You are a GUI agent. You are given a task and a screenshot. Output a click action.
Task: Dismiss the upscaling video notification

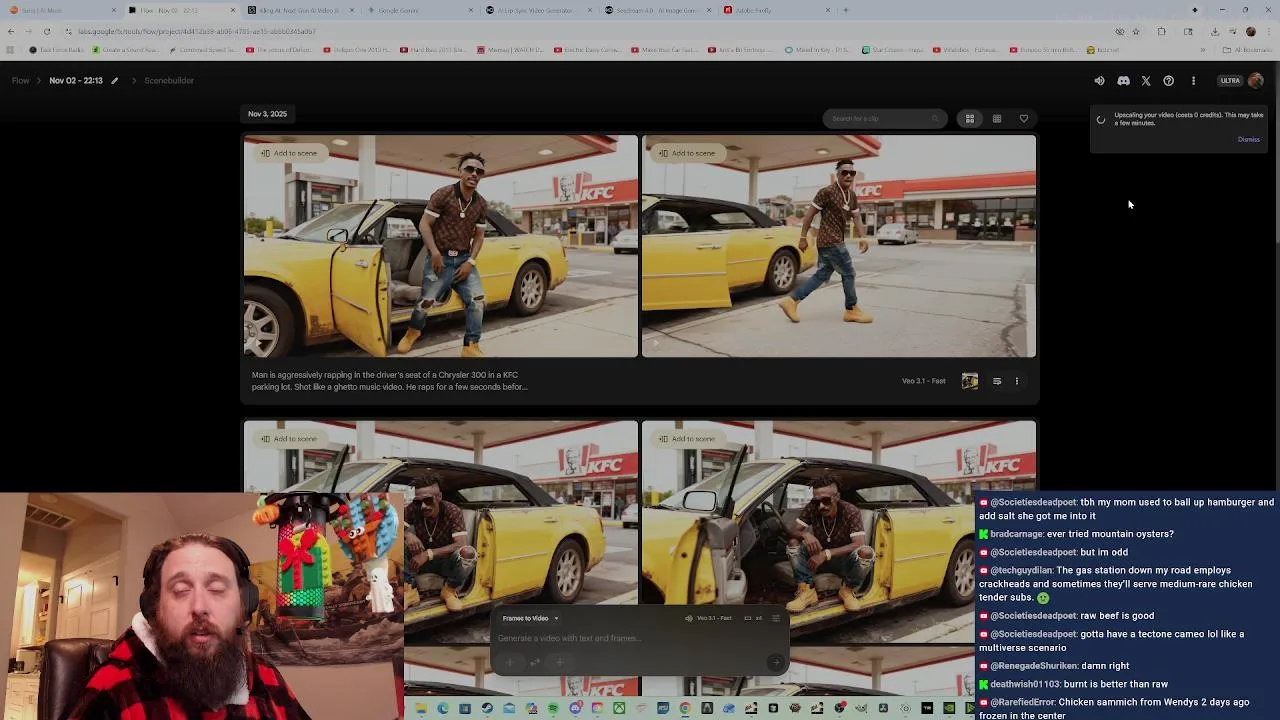[x=1248, y=139]
